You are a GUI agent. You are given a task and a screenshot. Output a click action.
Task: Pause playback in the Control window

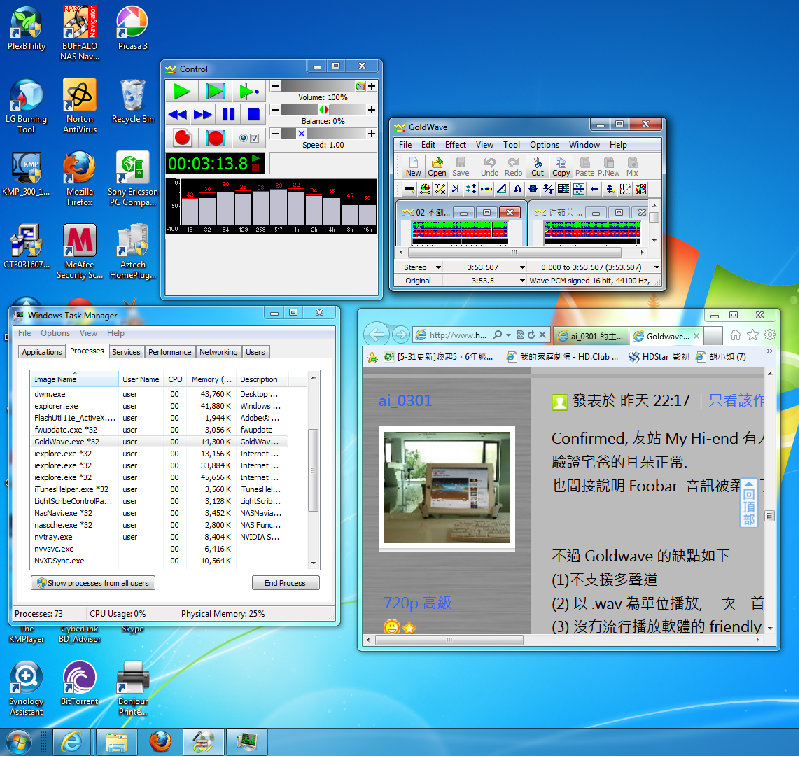[x=228, y=114]
